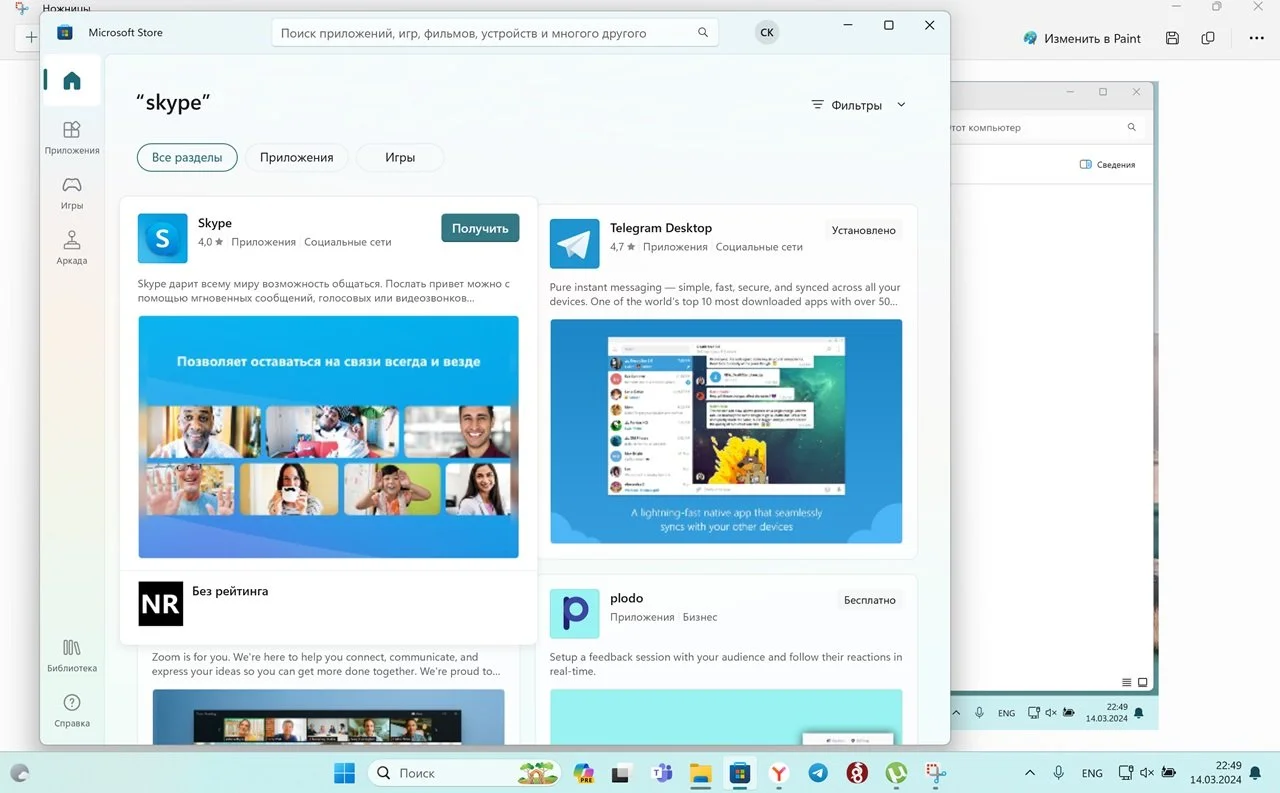
Task: Click the Telegram Desktop 4,7 star rating
Action: tap(622, 247)
